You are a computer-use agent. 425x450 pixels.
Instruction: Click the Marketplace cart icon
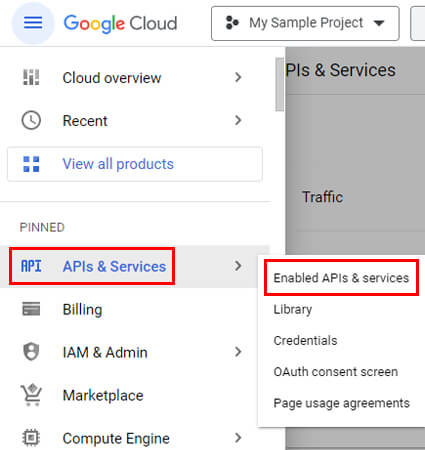(x=31, y=395)
